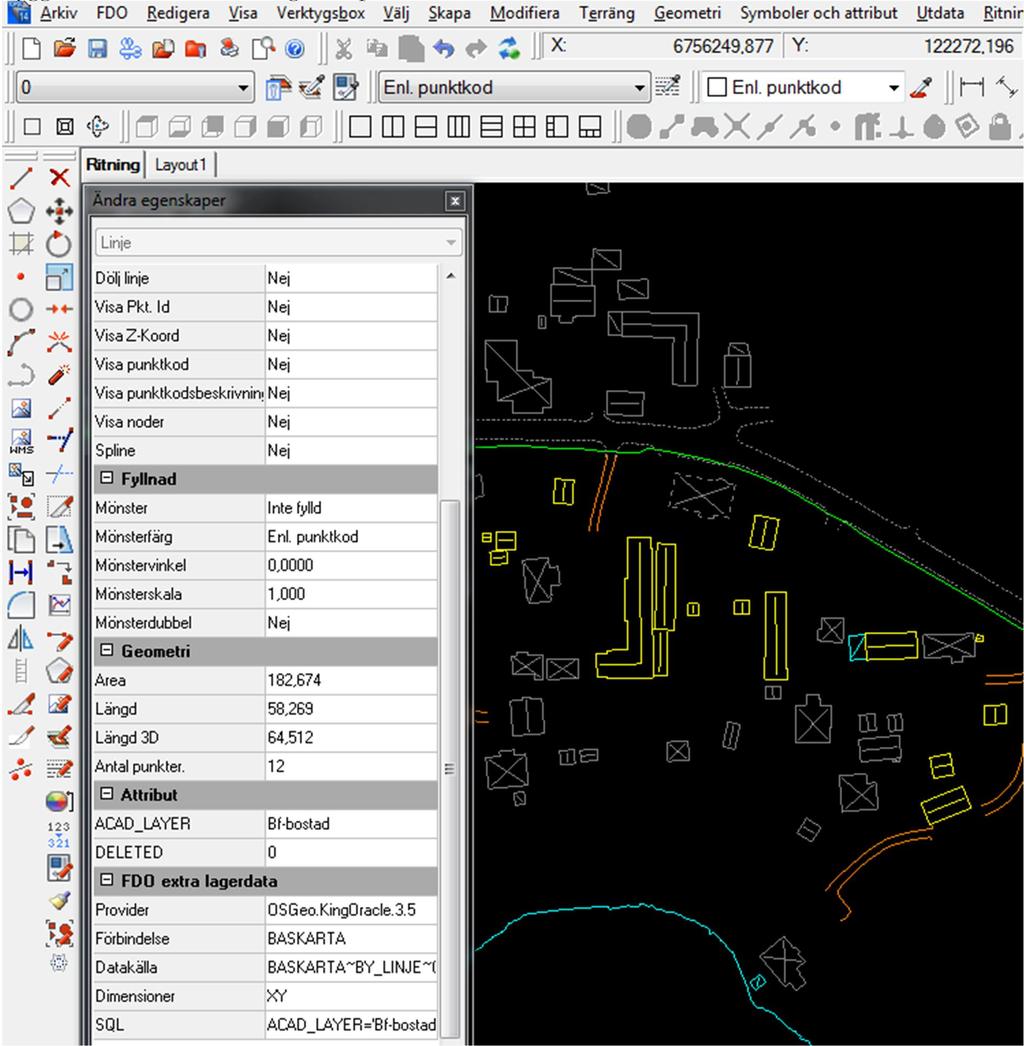Toggle the diamond-shaped snap icon
Viewport: 1024px width, 1046px height.
pyautogui.click(x=967, y=126)
